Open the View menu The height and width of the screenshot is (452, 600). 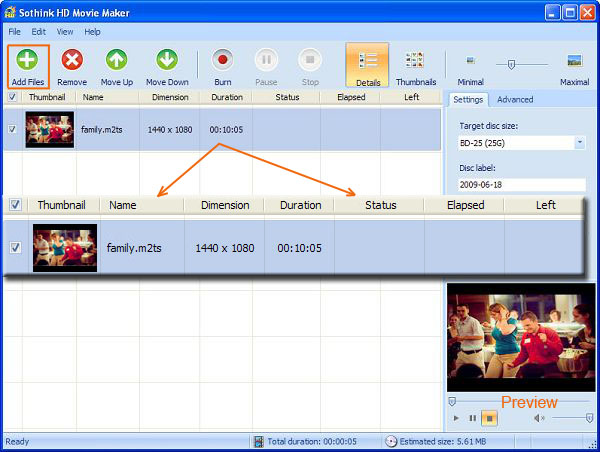(x=65, y=32)
